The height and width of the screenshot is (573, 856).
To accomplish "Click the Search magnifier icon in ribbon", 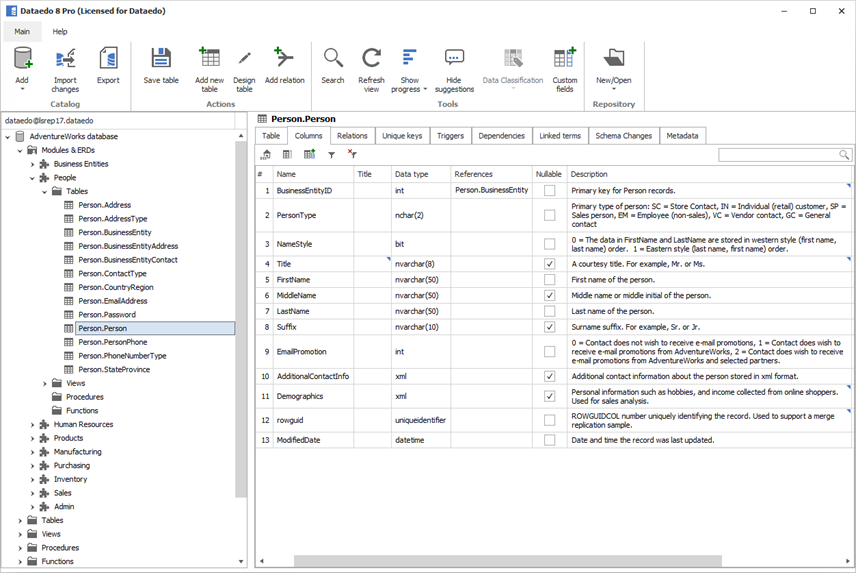I will [x=333, y=58].
